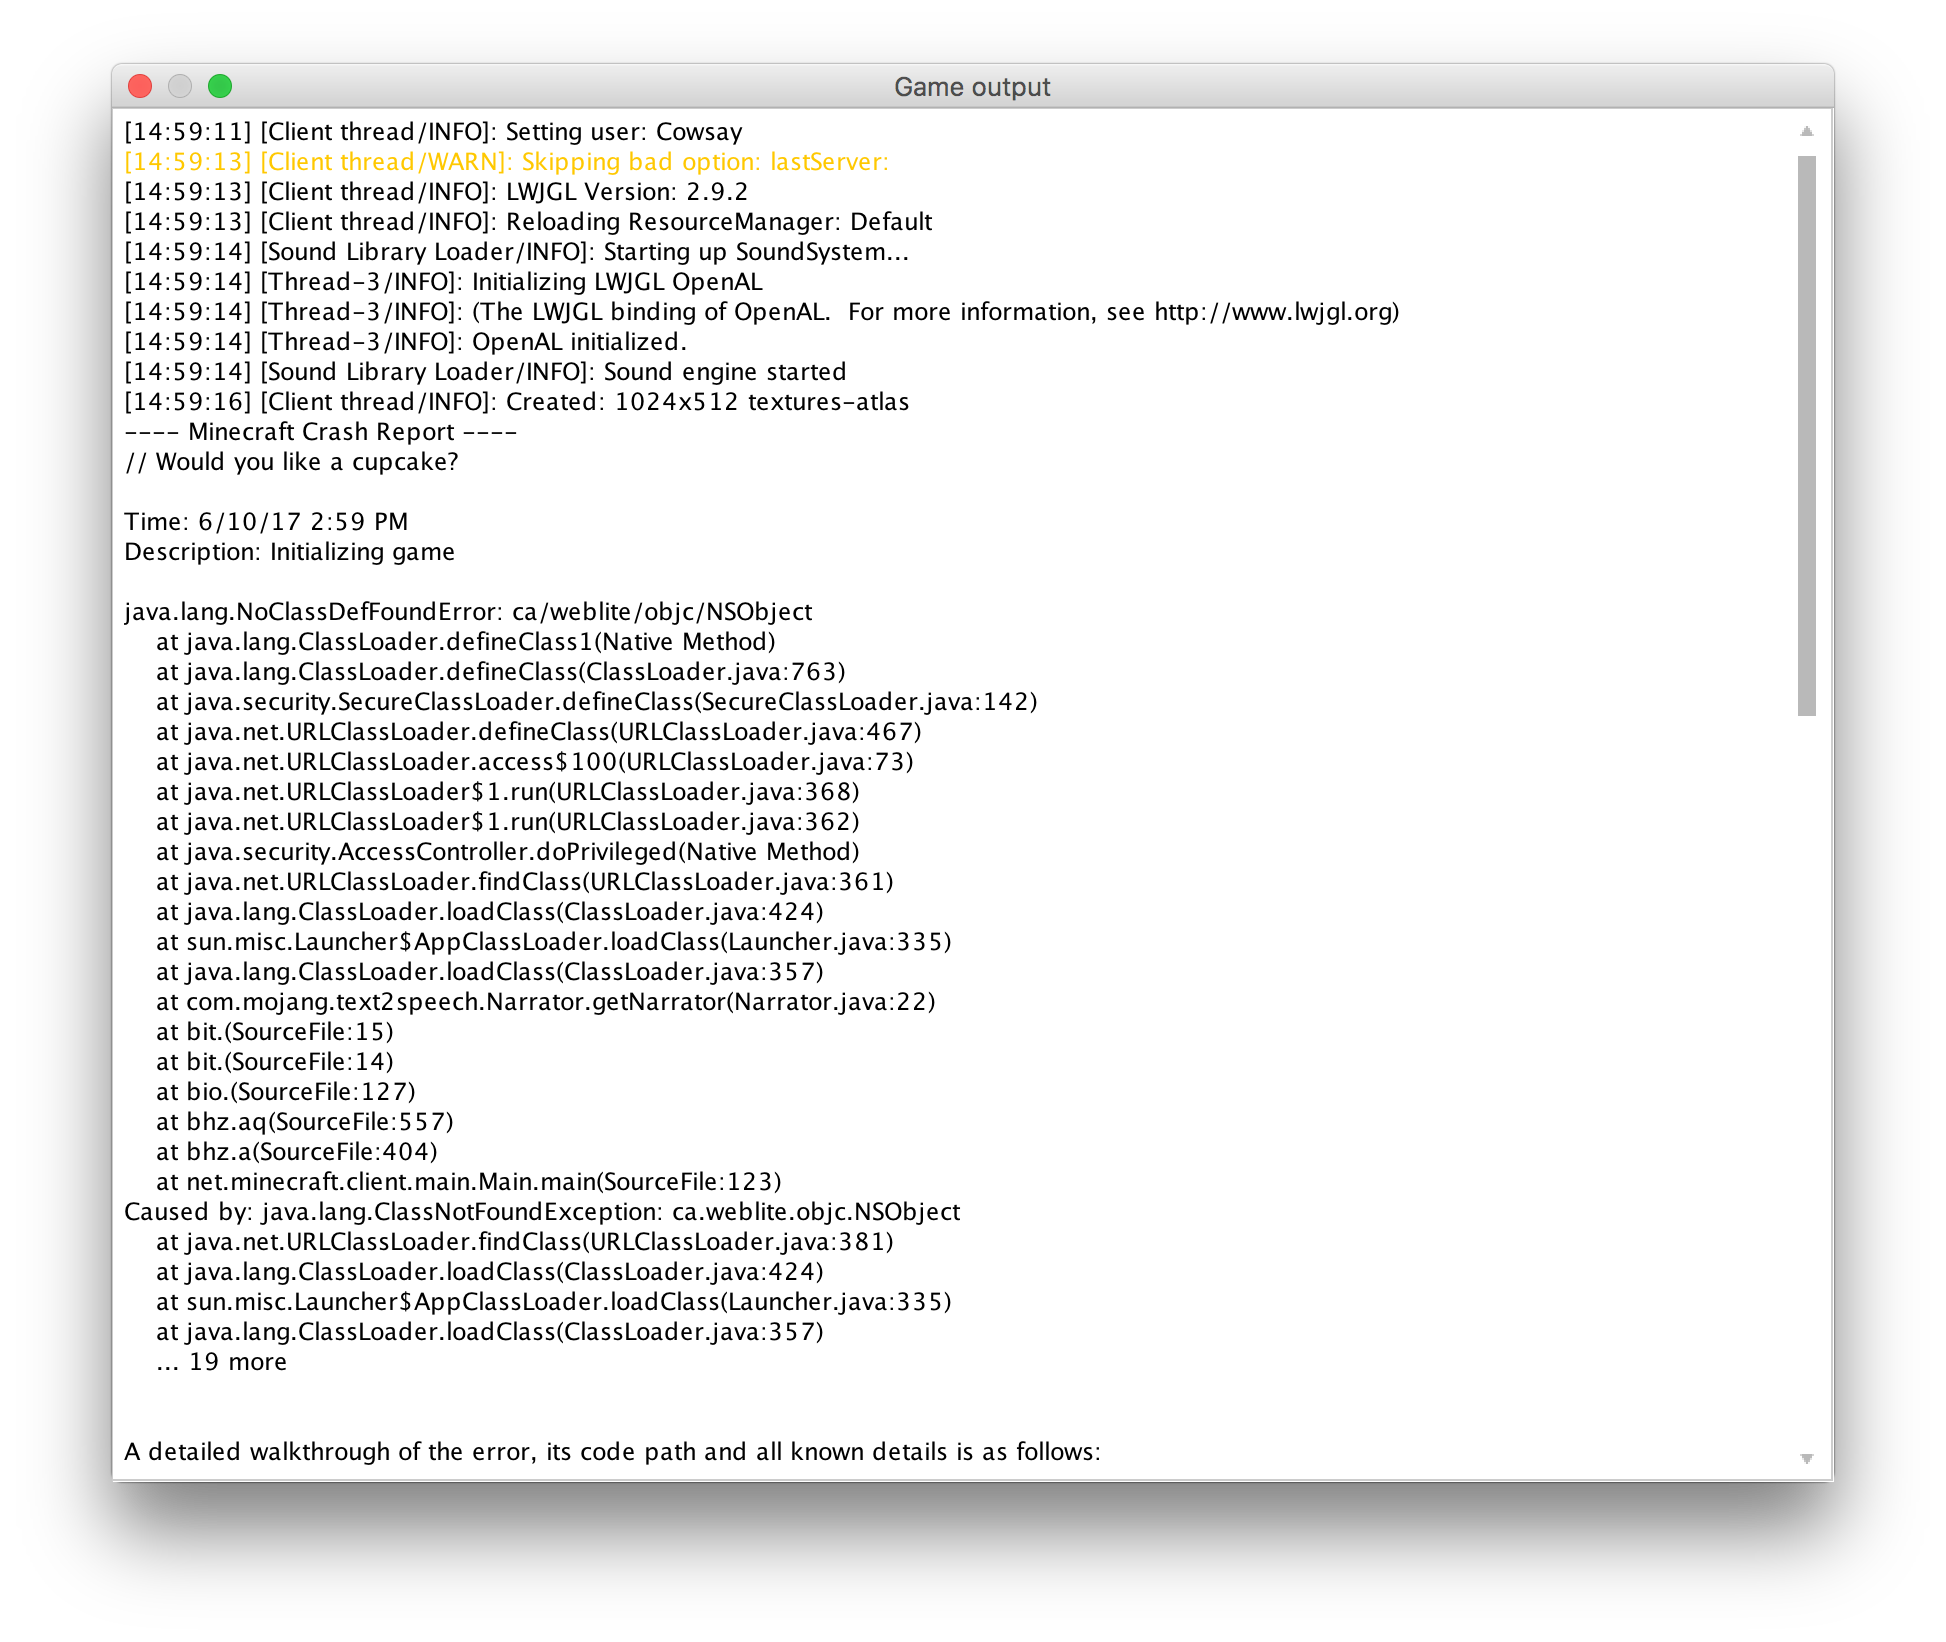Click the 'defineClass1(Native Method)' stack line
Viewport: 1946px width, 1642px height.
[466, 642]
